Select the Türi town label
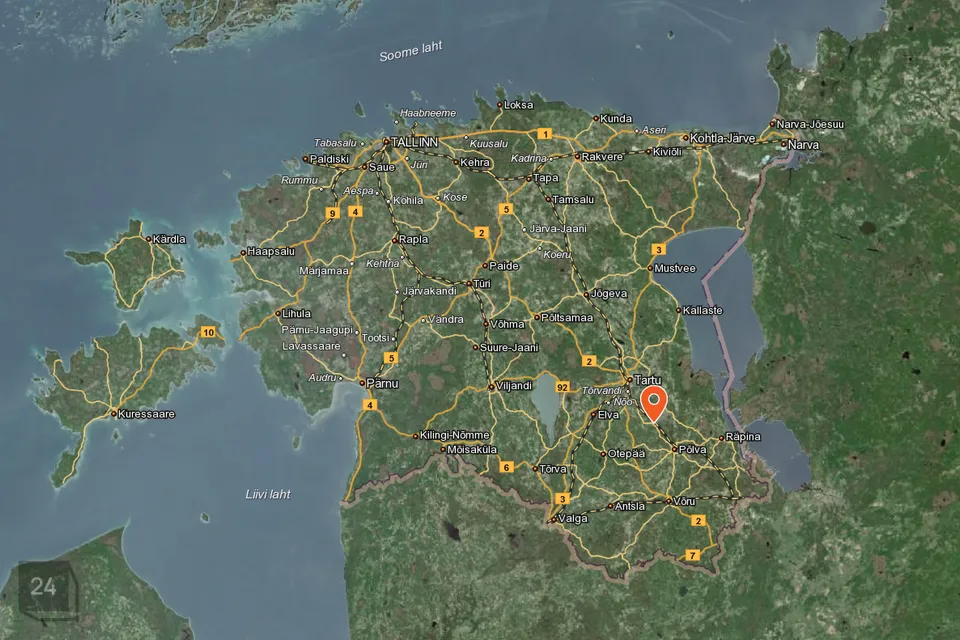This screenshot has width=960, height=640. pyautogui.click(x=481, y=284)
